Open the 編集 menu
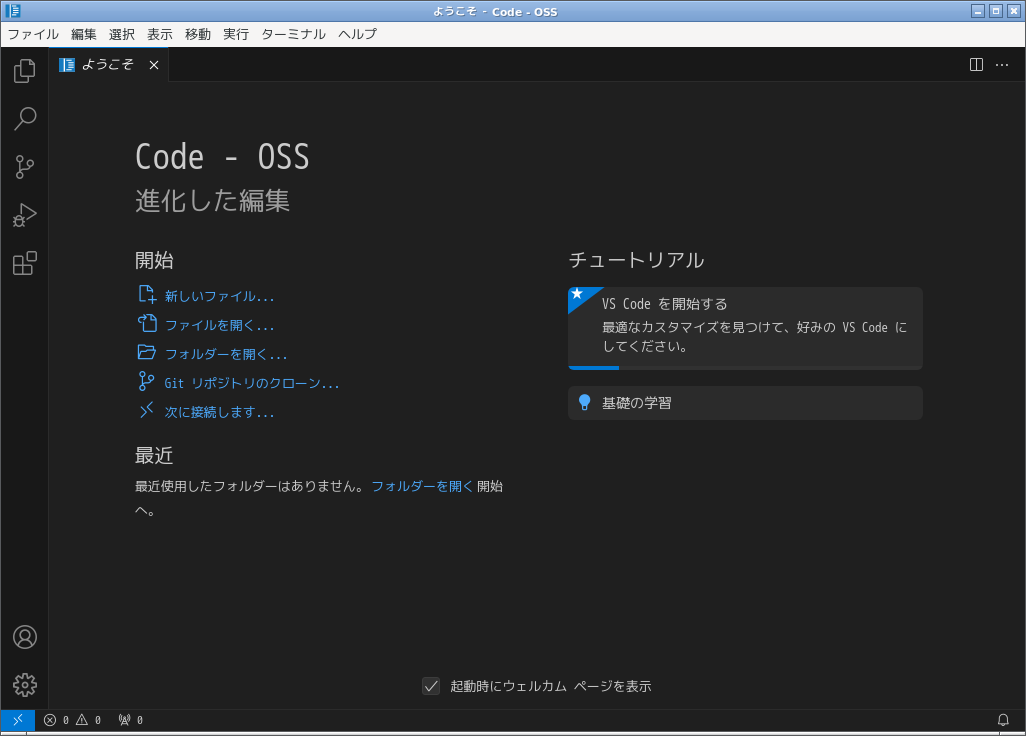This screenshot has height=736, width=1026. 84,34
